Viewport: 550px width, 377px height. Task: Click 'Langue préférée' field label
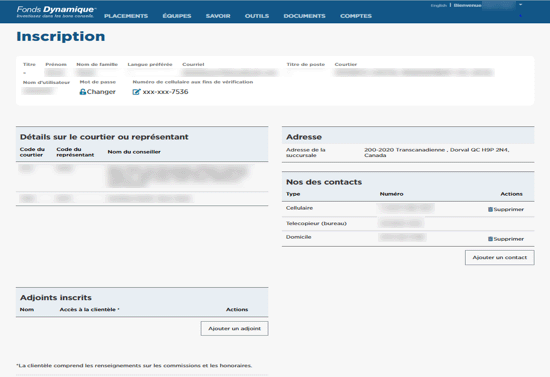point(150,65)
